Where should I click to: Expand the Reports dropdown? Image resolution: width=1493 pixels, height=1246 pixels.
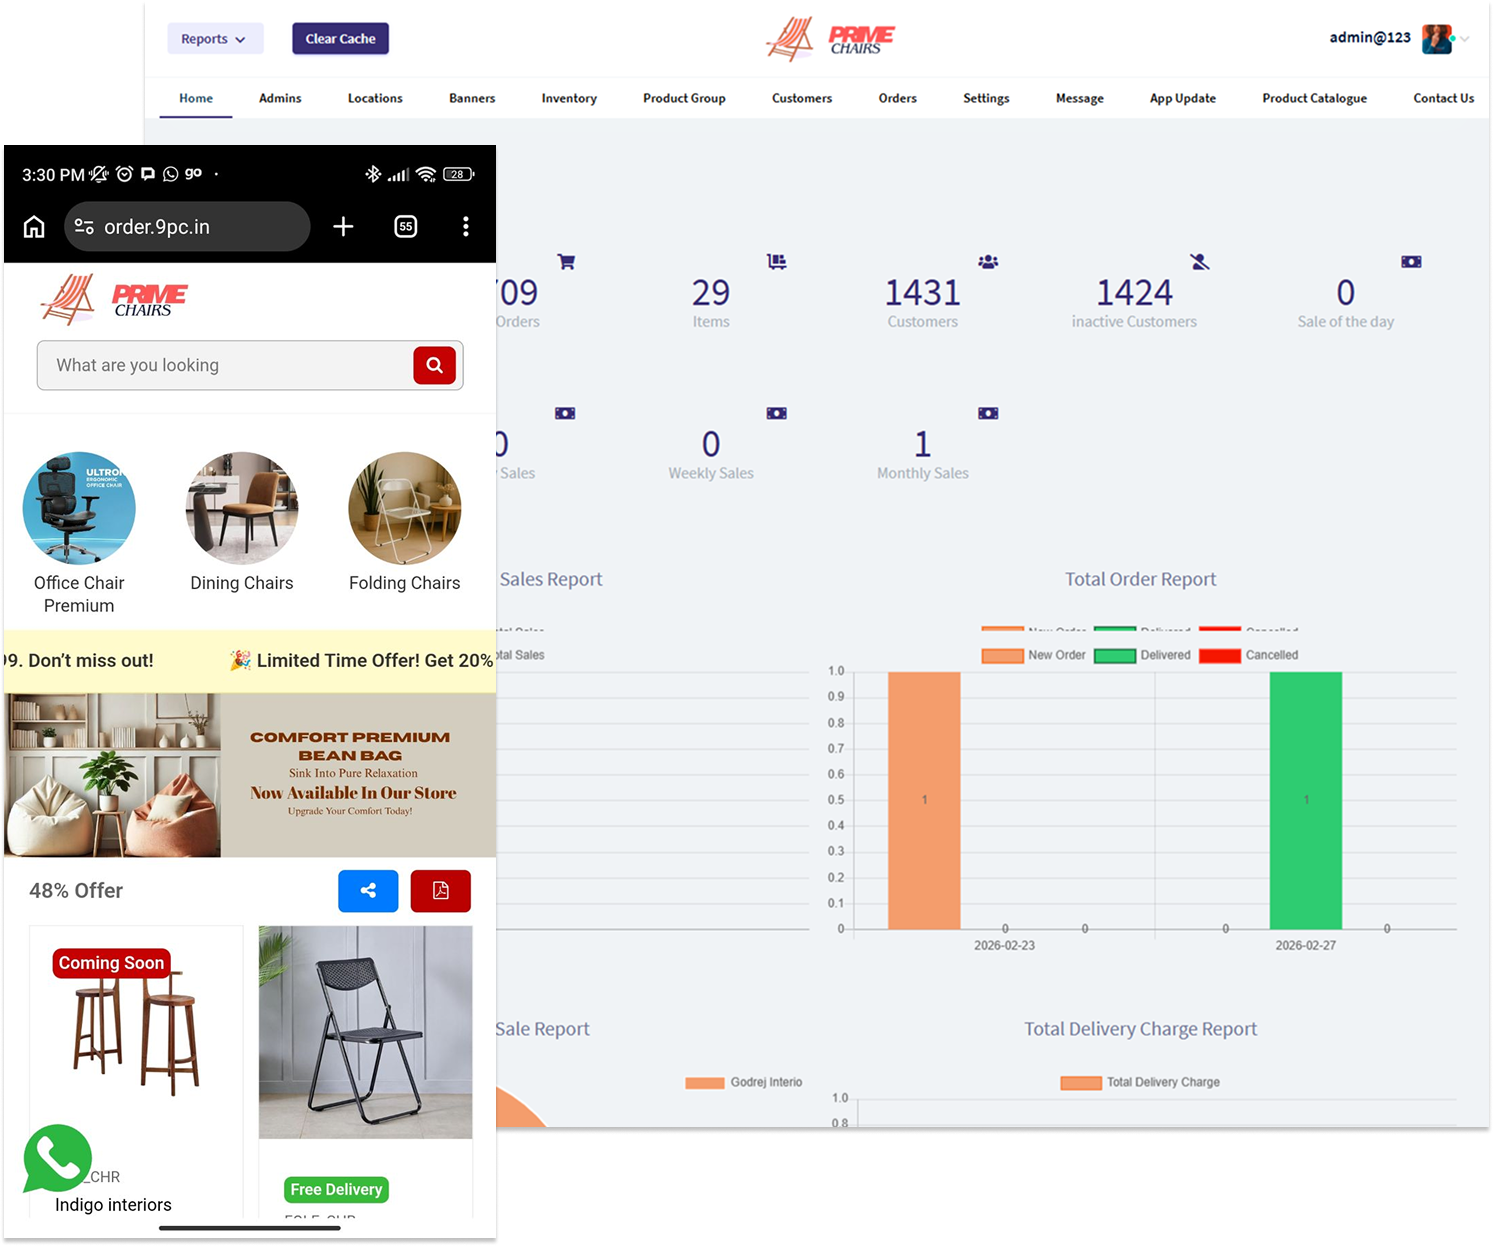point(214,39)
